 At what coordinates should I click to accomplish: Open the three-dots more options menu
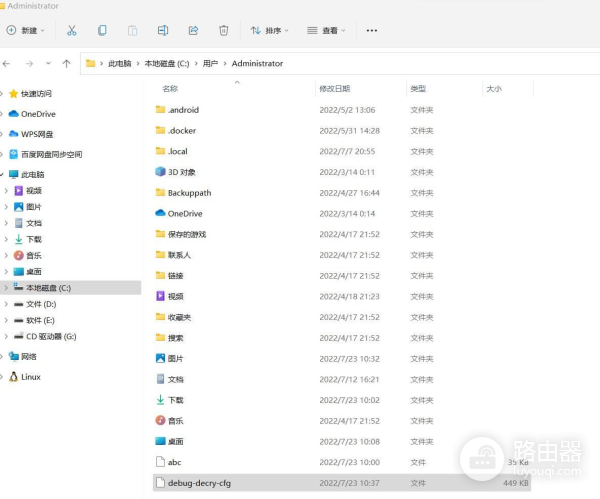(x=372, y=30)
